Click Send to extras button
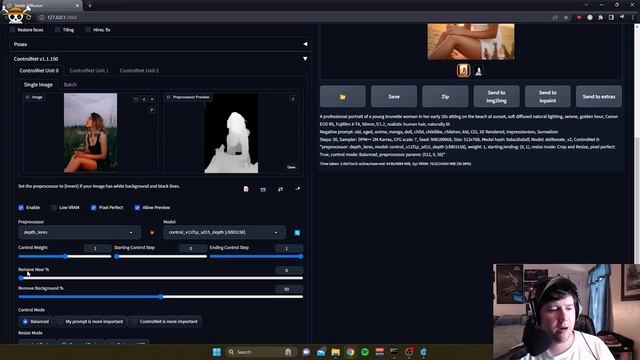The image size is (640, 360). point(599,97)
